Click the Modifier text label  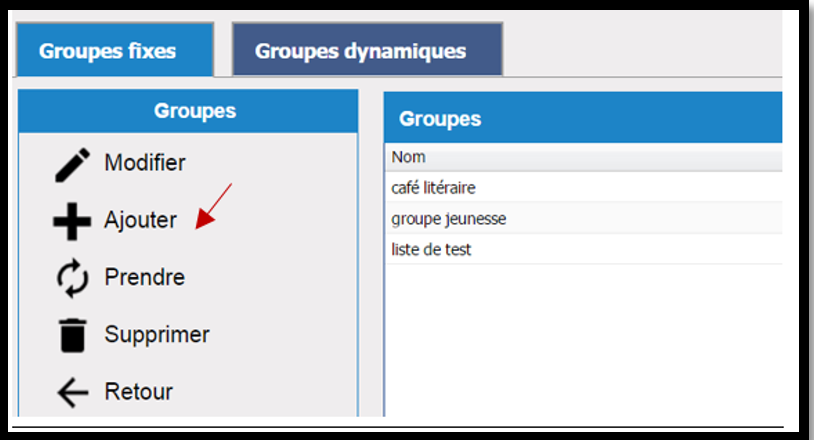click(145, 163)
